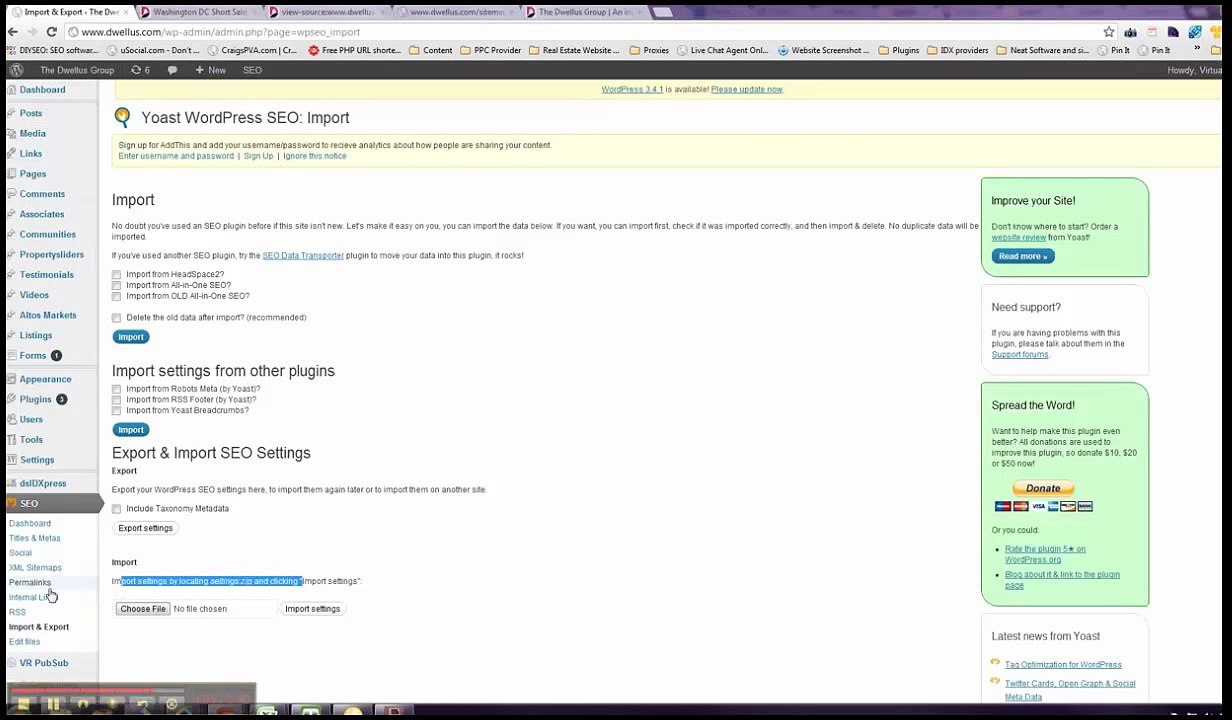Open XML Sitemaps in SEO submenu
Image resolution: width=1232 pixels, height=720 pixels.
tap(35, 568)
